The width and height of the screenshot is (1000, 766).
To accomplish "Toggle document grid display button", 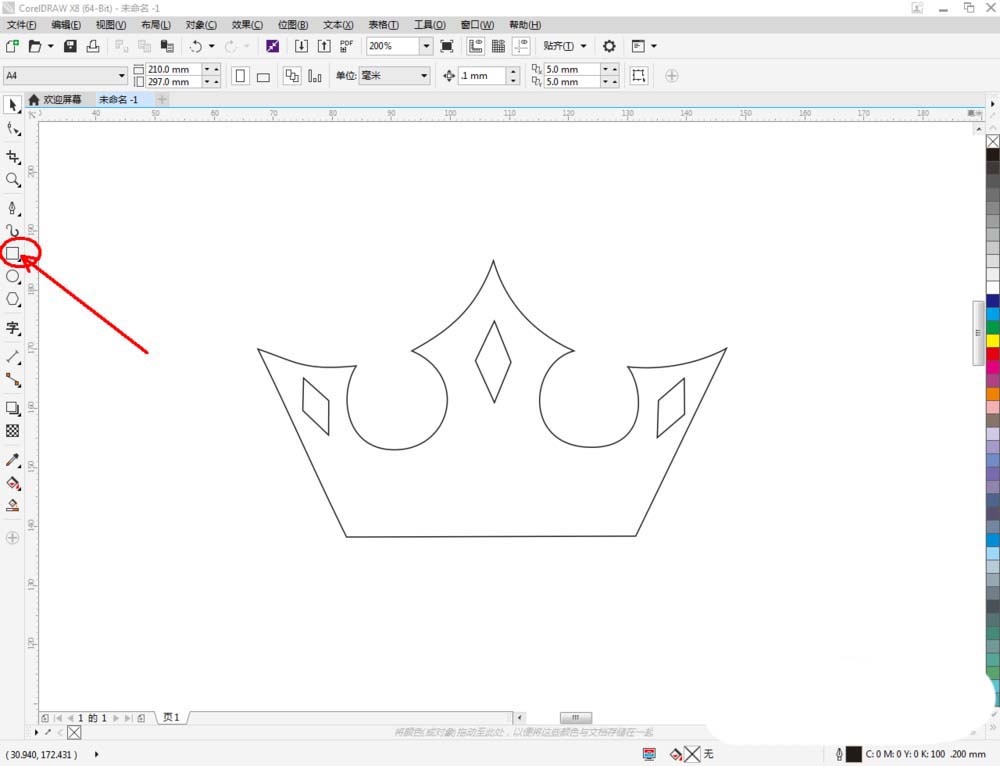I will (498, 46).
